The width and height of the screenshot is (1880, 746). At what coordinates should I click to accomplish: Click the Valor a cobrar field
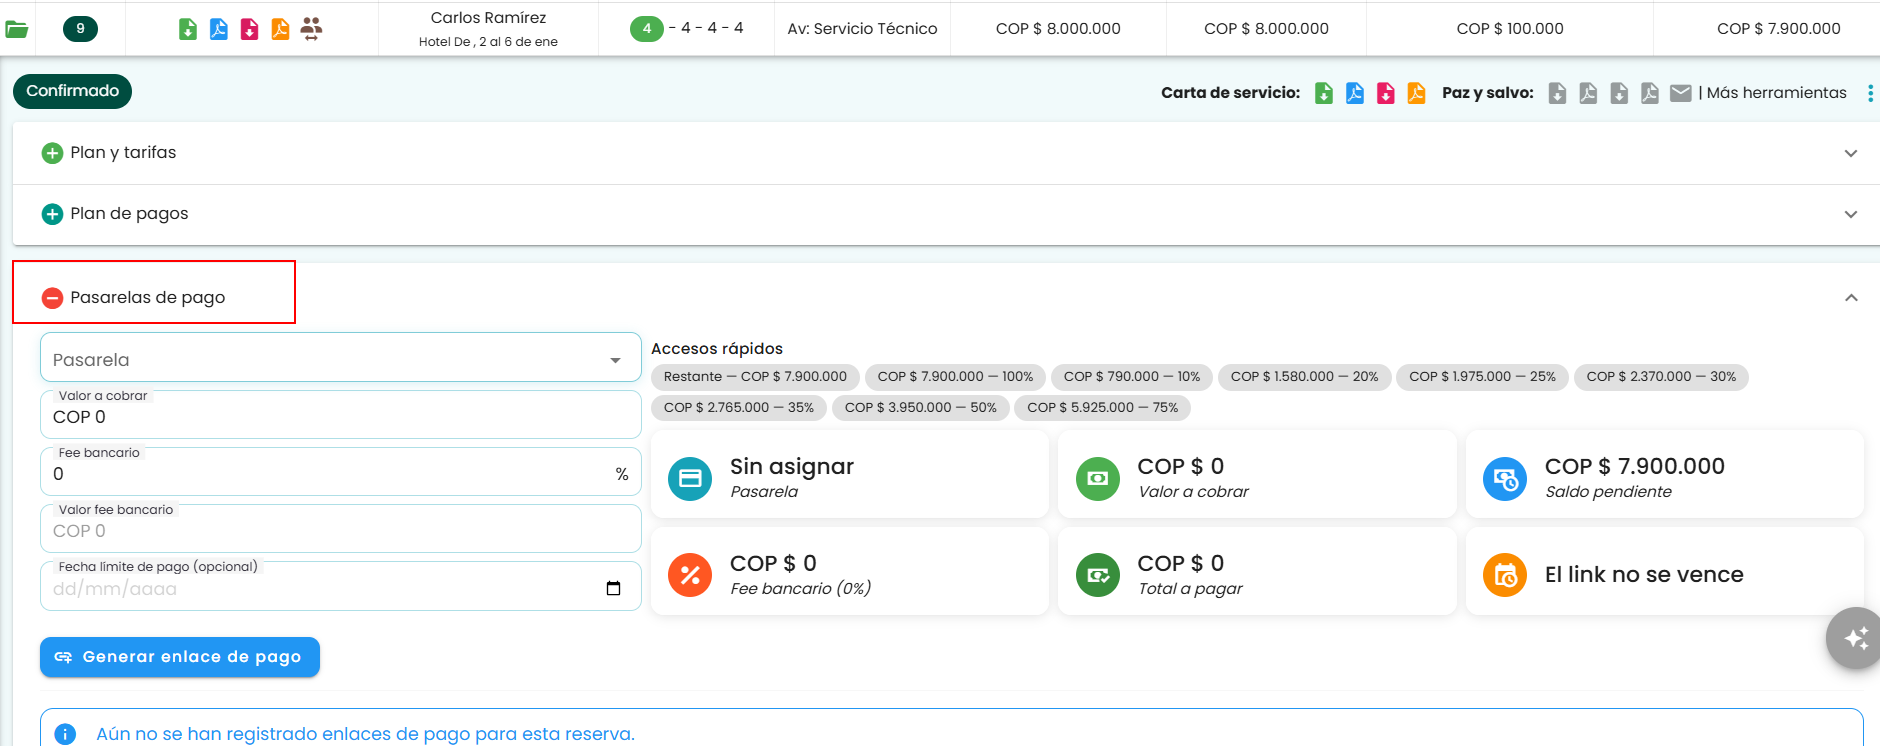pos(340,415)
